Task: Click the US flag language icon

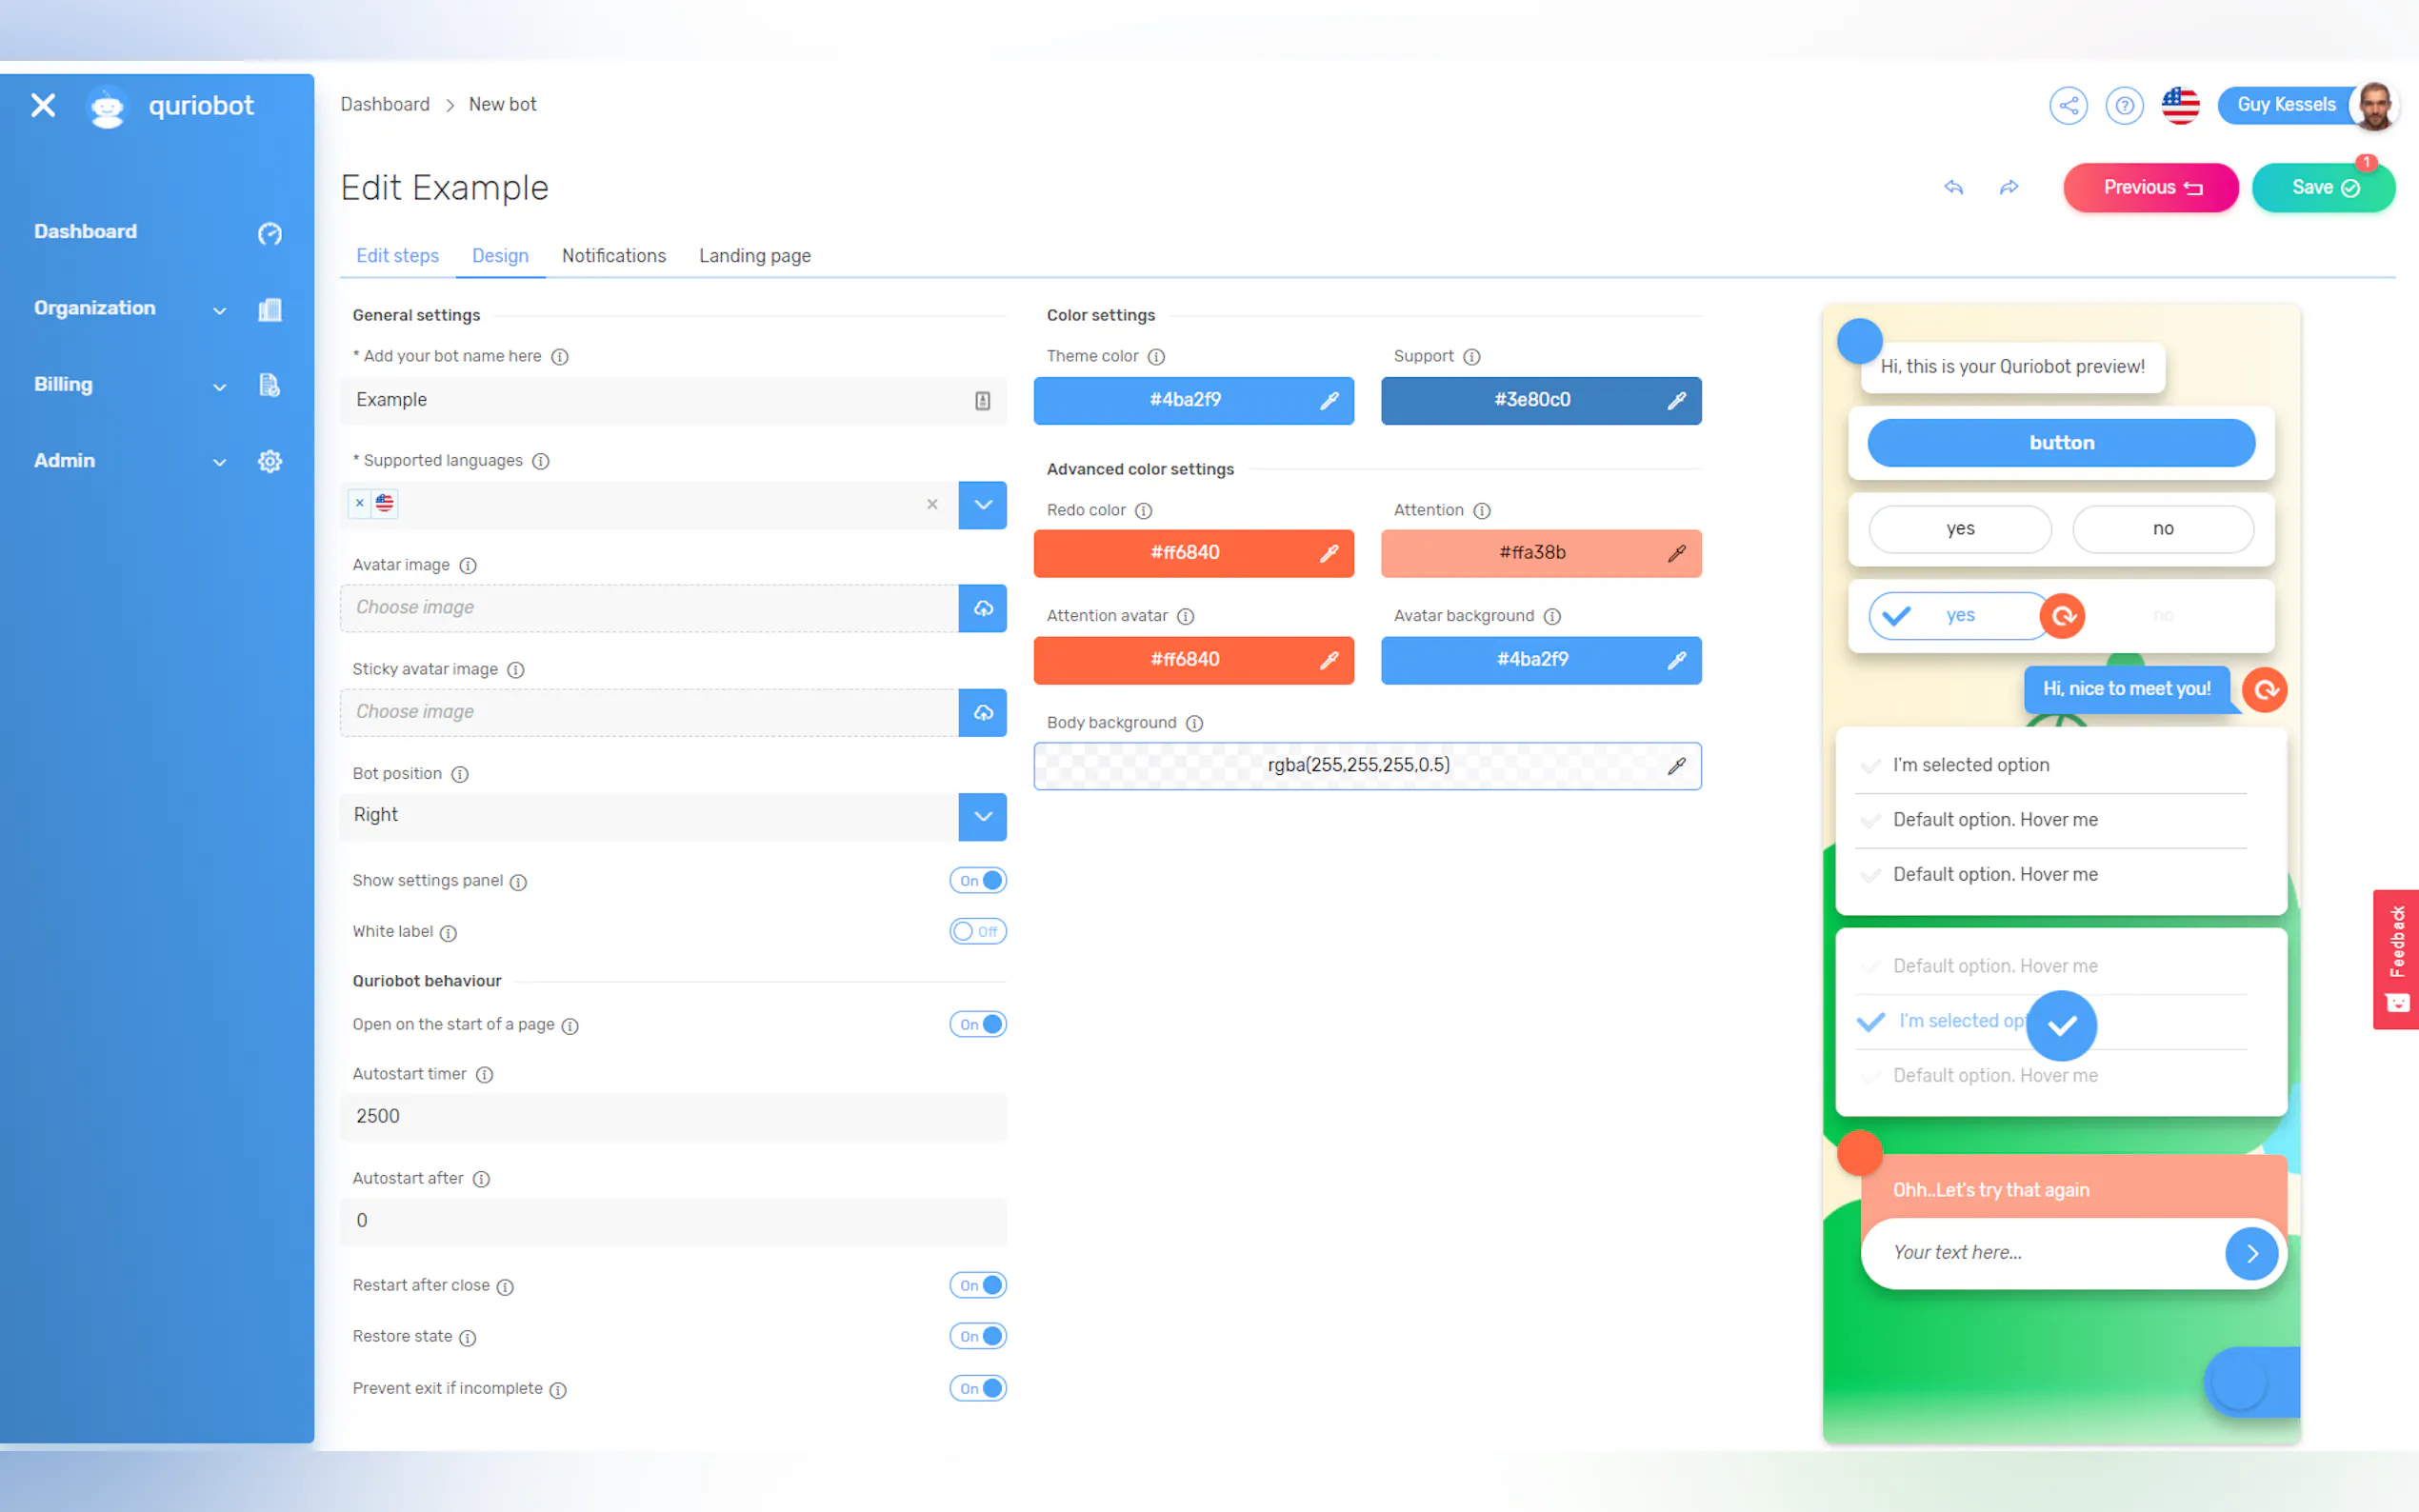Action: pyautogui.click(x=2180, y=105)
